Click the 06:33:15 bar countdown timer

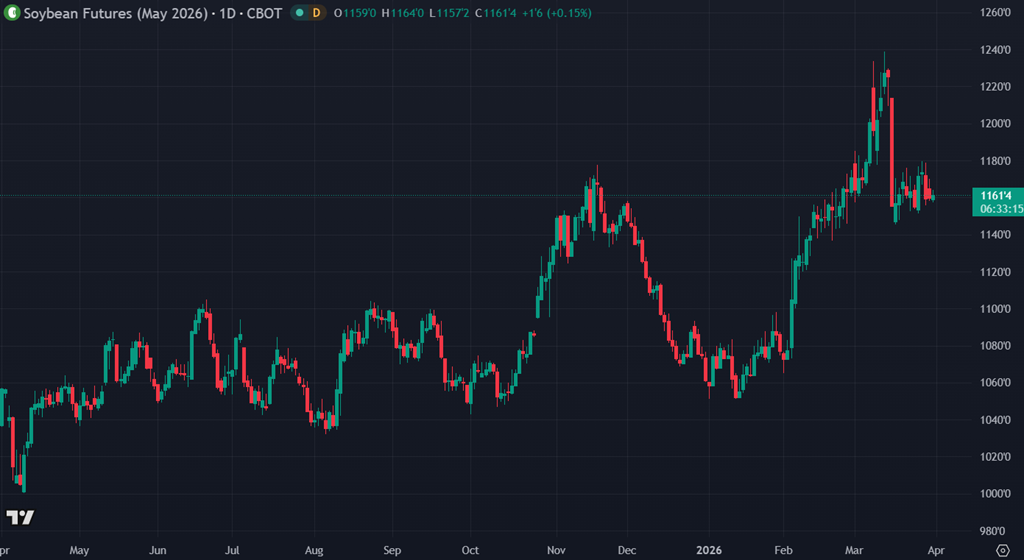pyautogui.click(x=1001, y=210)
